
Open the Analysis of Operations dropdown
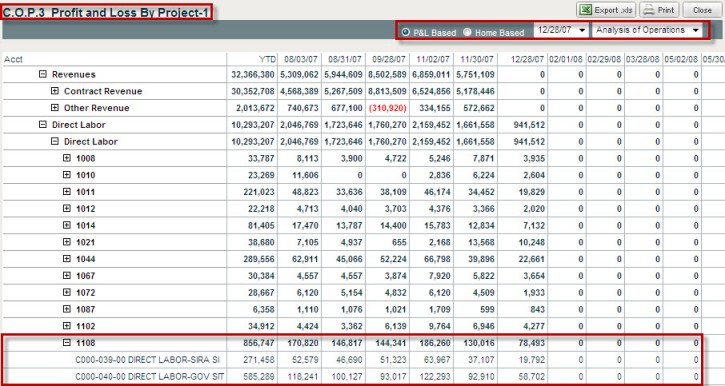pyautogui.click(x=647, y=30)
